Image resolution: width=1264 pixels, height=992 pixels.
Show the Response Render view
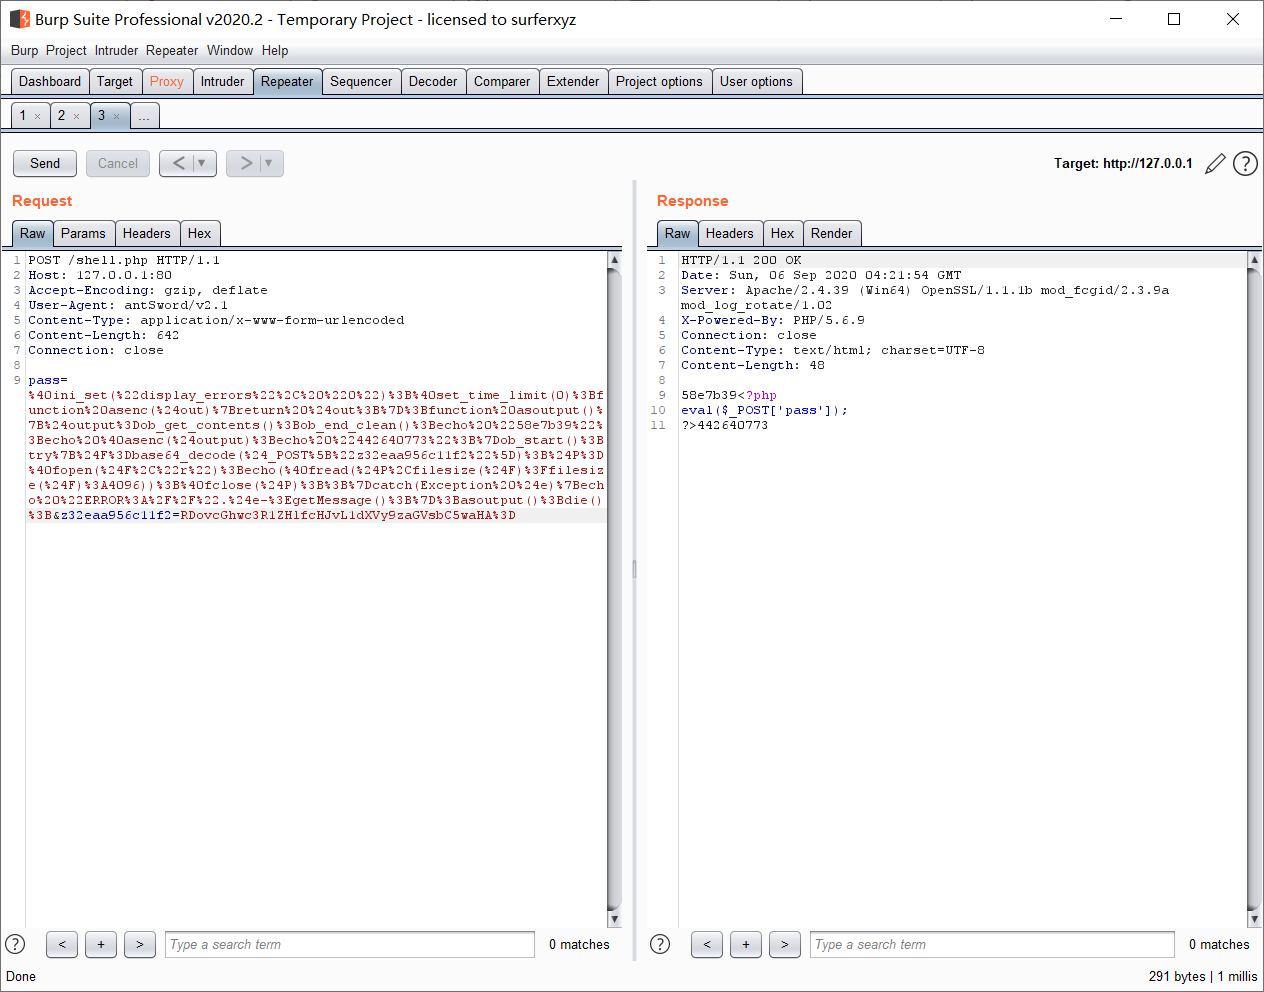[x=832, y=234]
